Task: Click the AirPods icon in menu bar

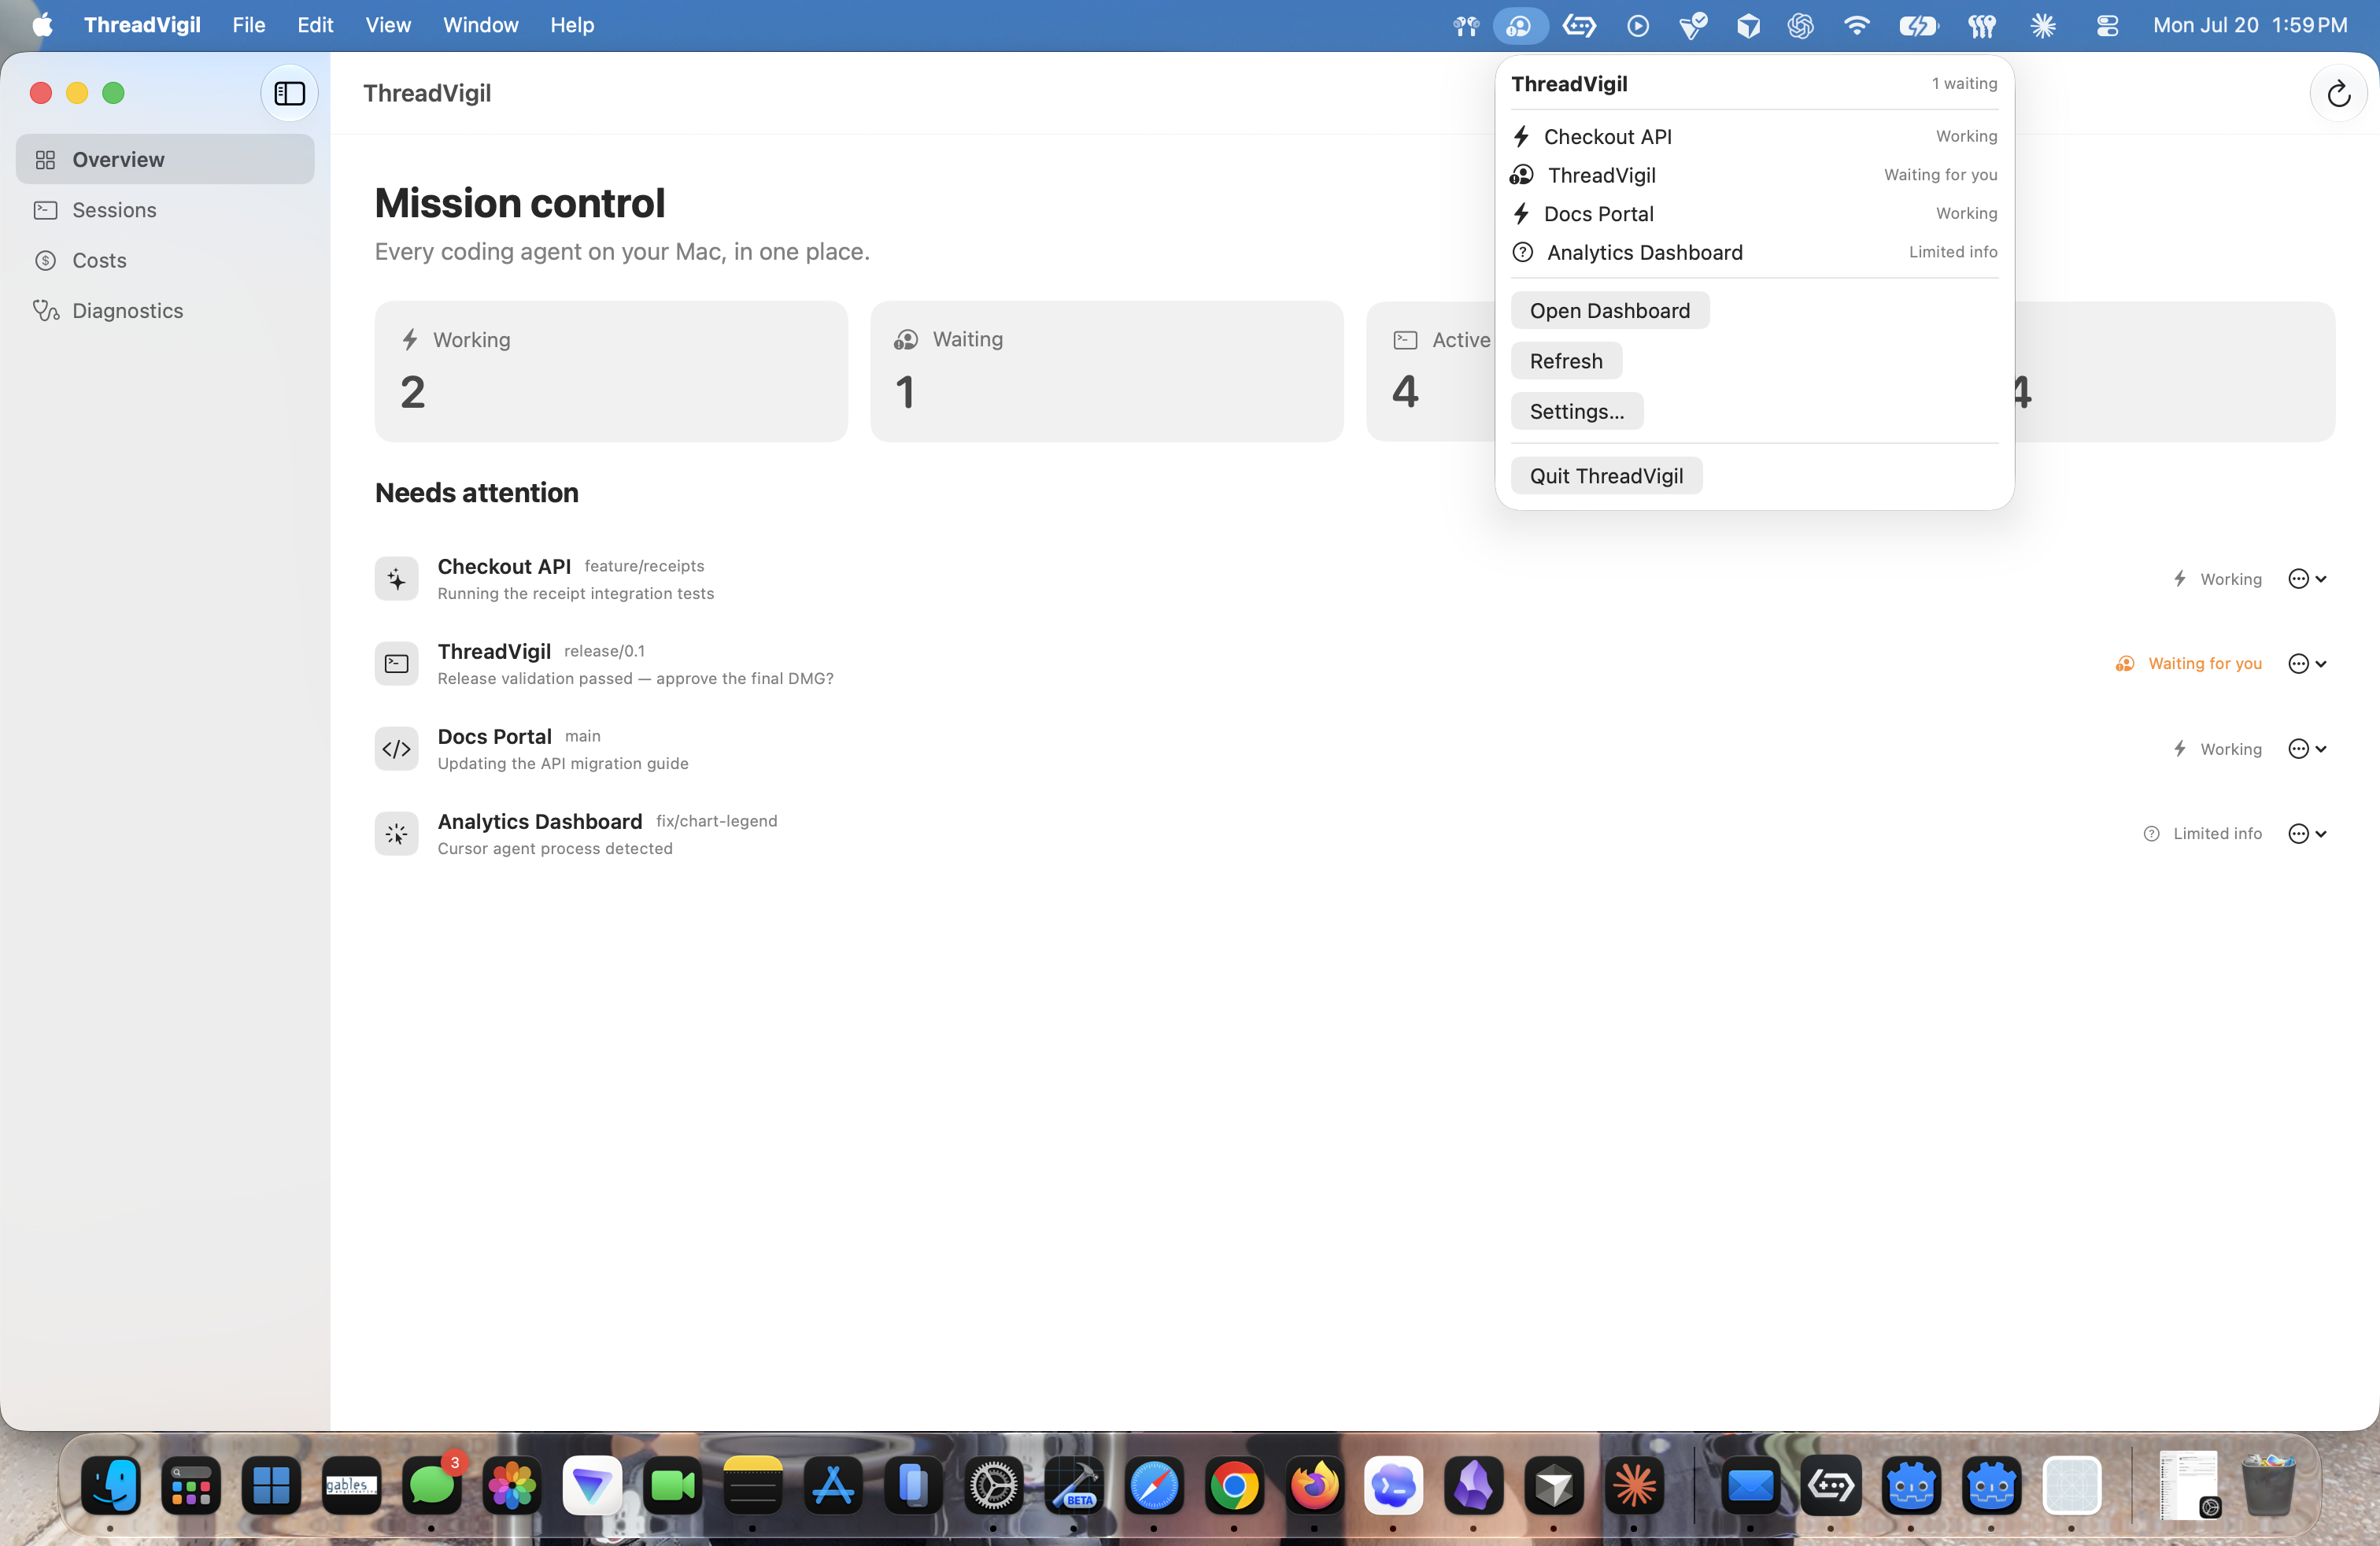Action: pos(1466,26)
